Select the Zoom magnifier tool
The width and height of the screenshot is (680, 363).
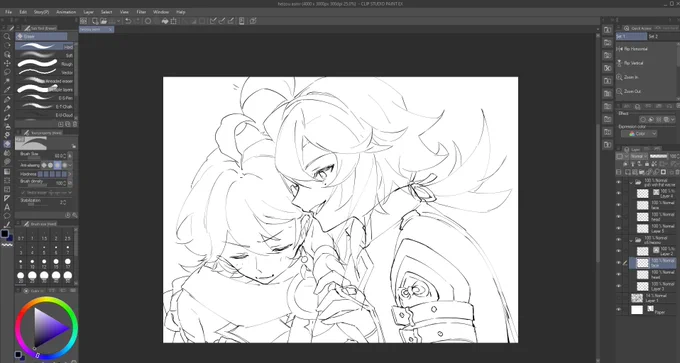[x=7, y=37]
